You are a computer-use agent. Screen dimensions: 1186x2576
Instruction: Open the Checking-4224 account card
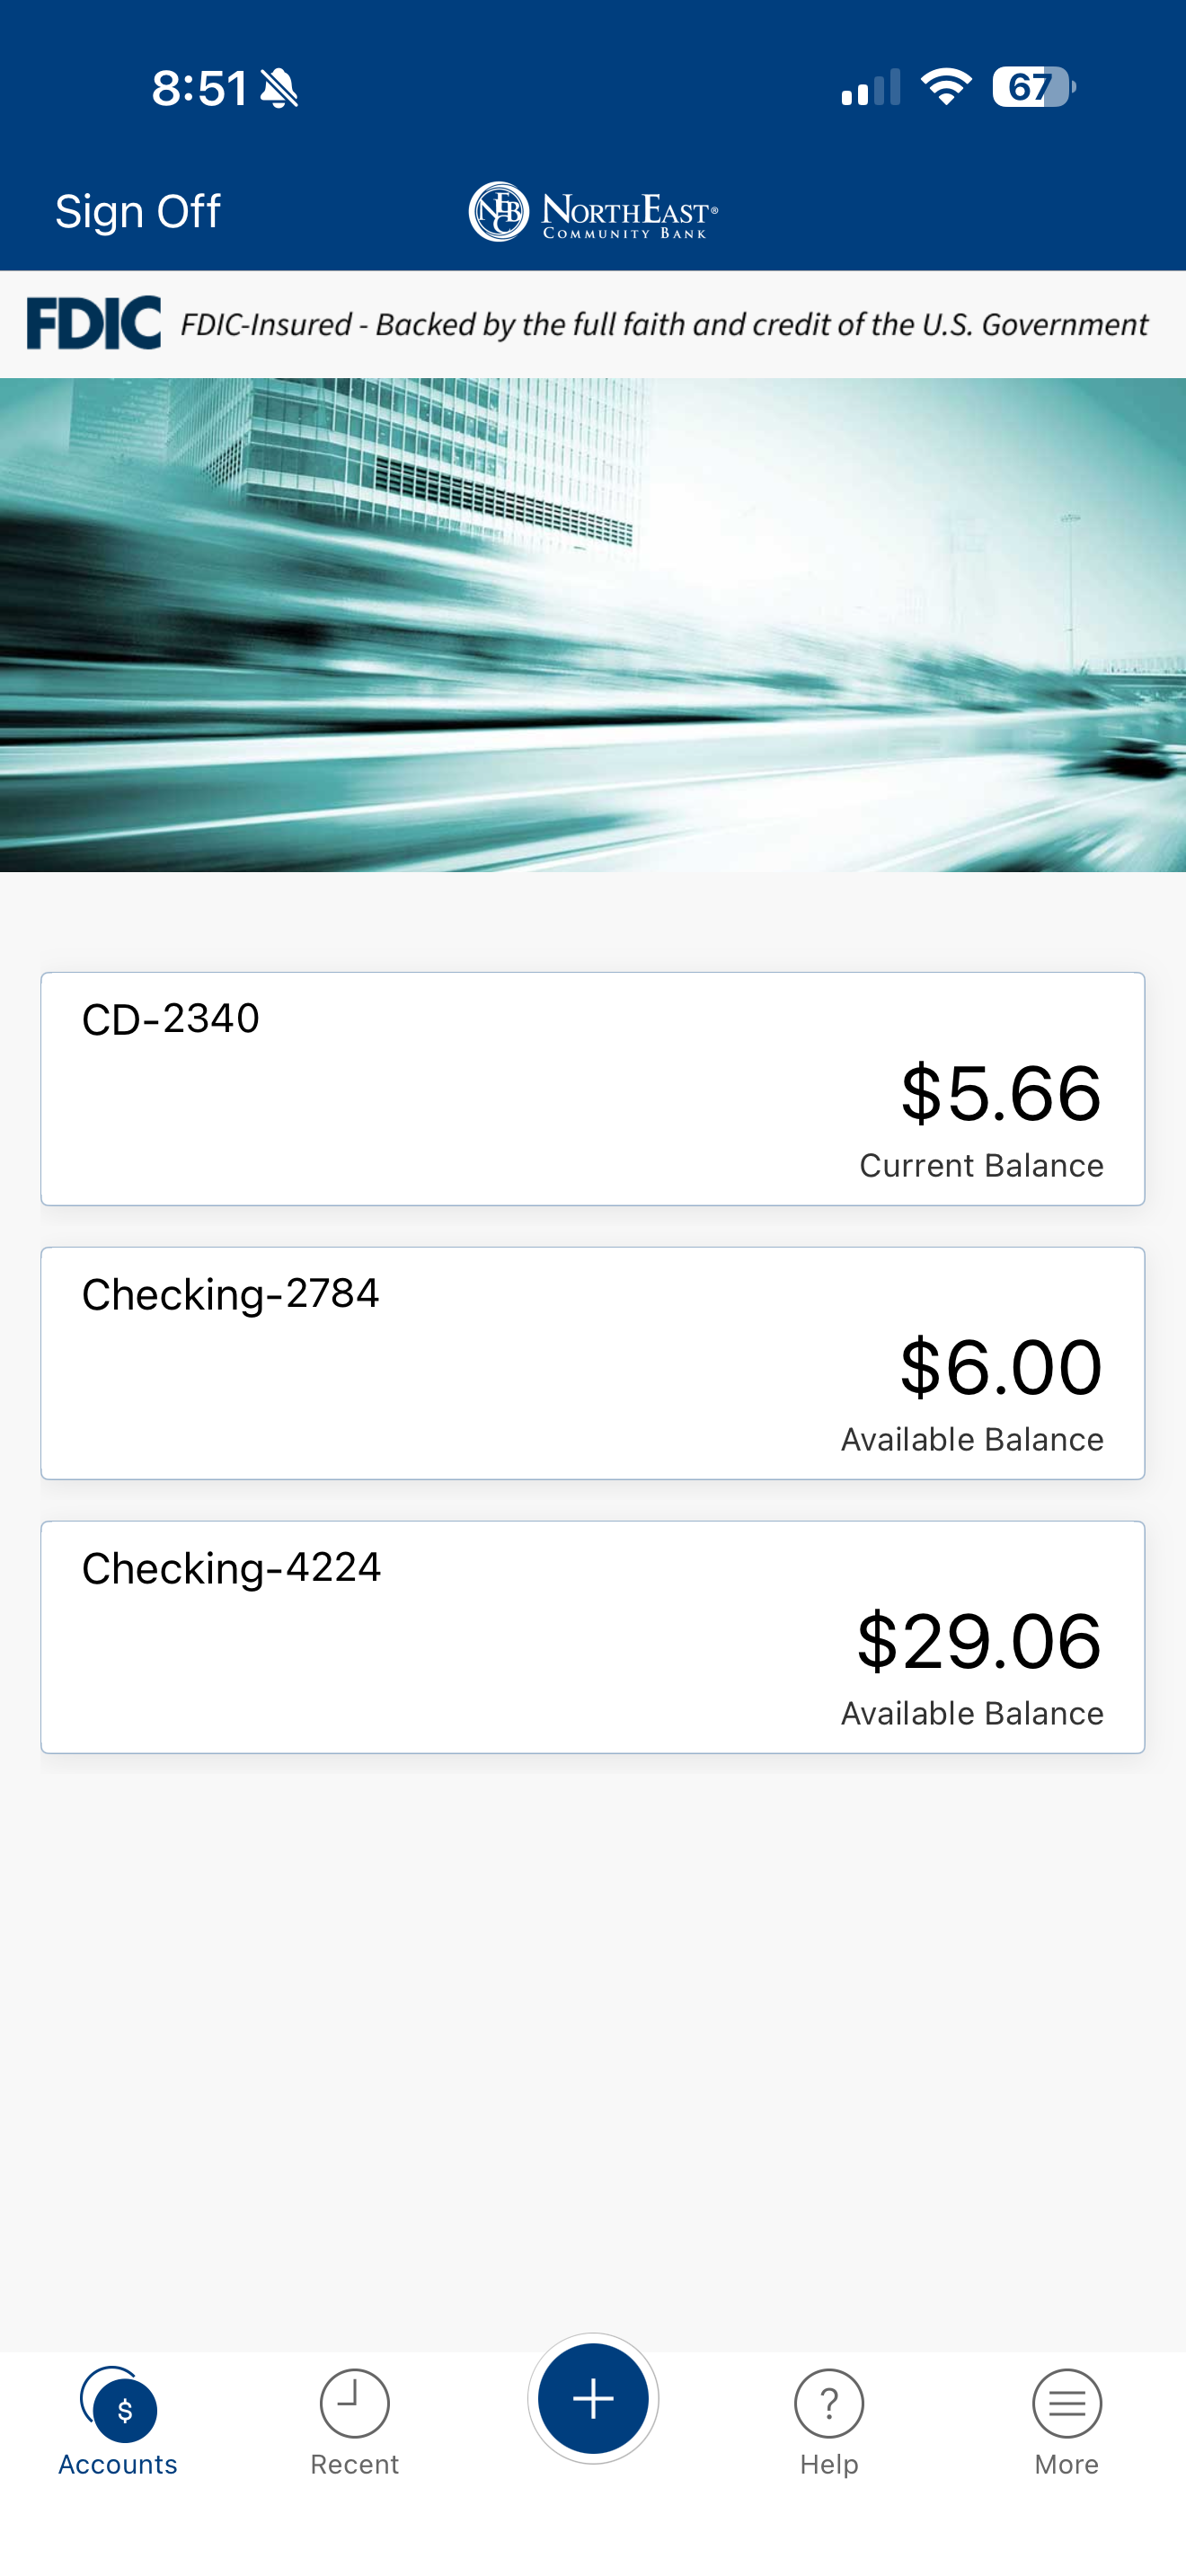(593, 1637)
